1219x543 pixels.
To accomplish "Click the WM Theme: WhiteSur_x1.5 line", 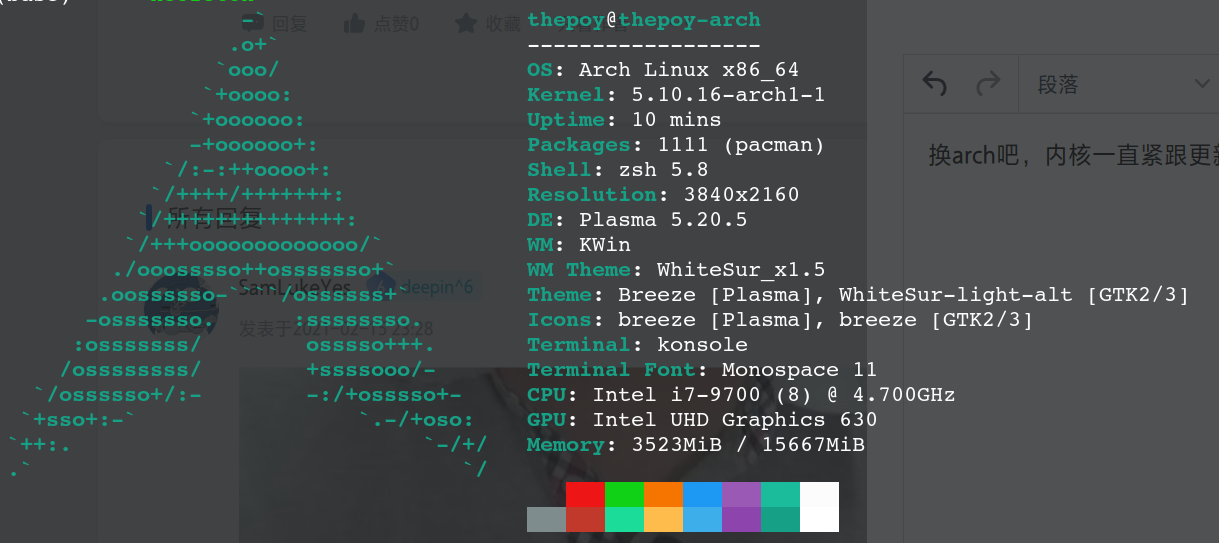I will pyautogui.click(x=676, y=270).
